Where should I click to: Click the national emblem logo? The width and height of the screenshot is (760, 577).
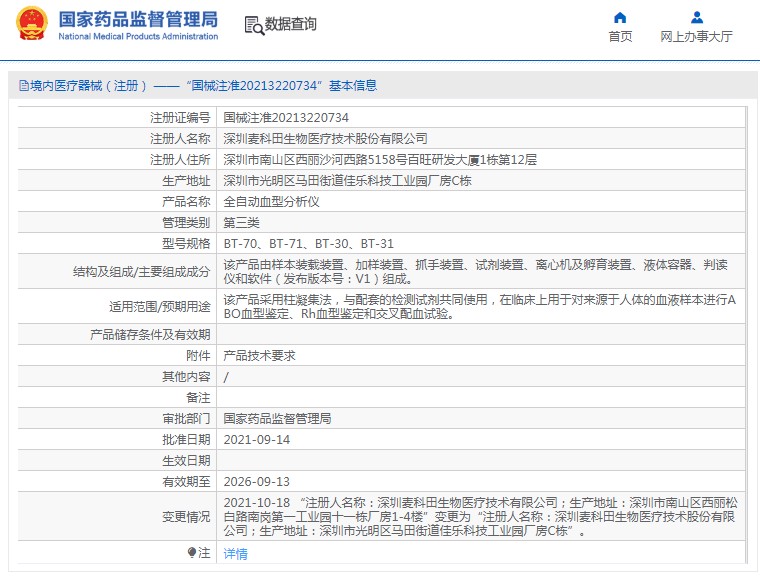tap(27, 24)
